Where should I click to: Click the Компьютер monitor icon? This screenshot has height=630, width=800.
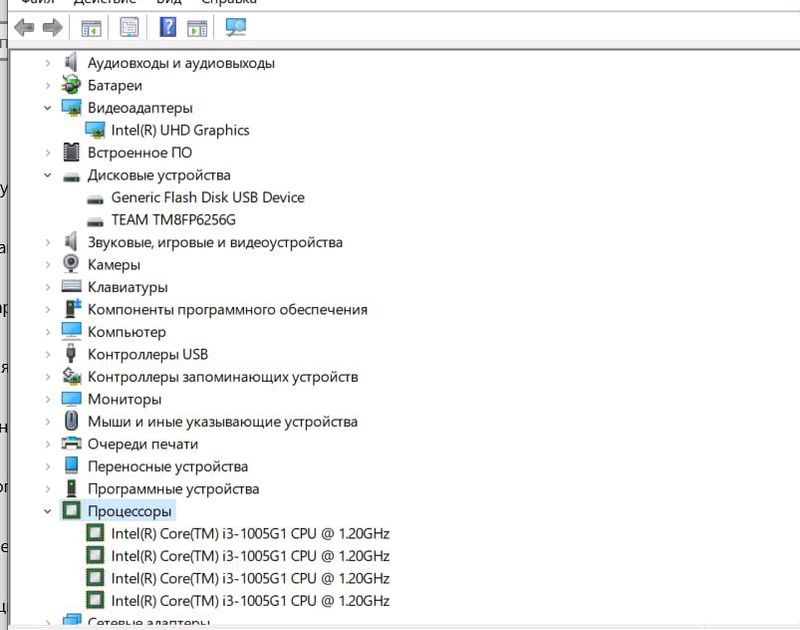coord(71,331)
